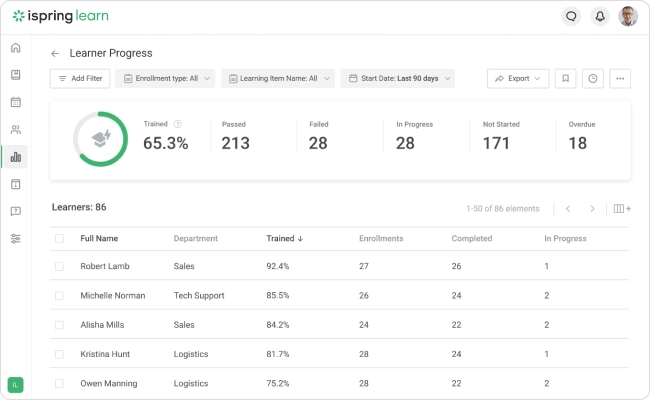Click the Trained value 65.3%
Viewport: 650px width, 400px height.
tap(166, 143)
